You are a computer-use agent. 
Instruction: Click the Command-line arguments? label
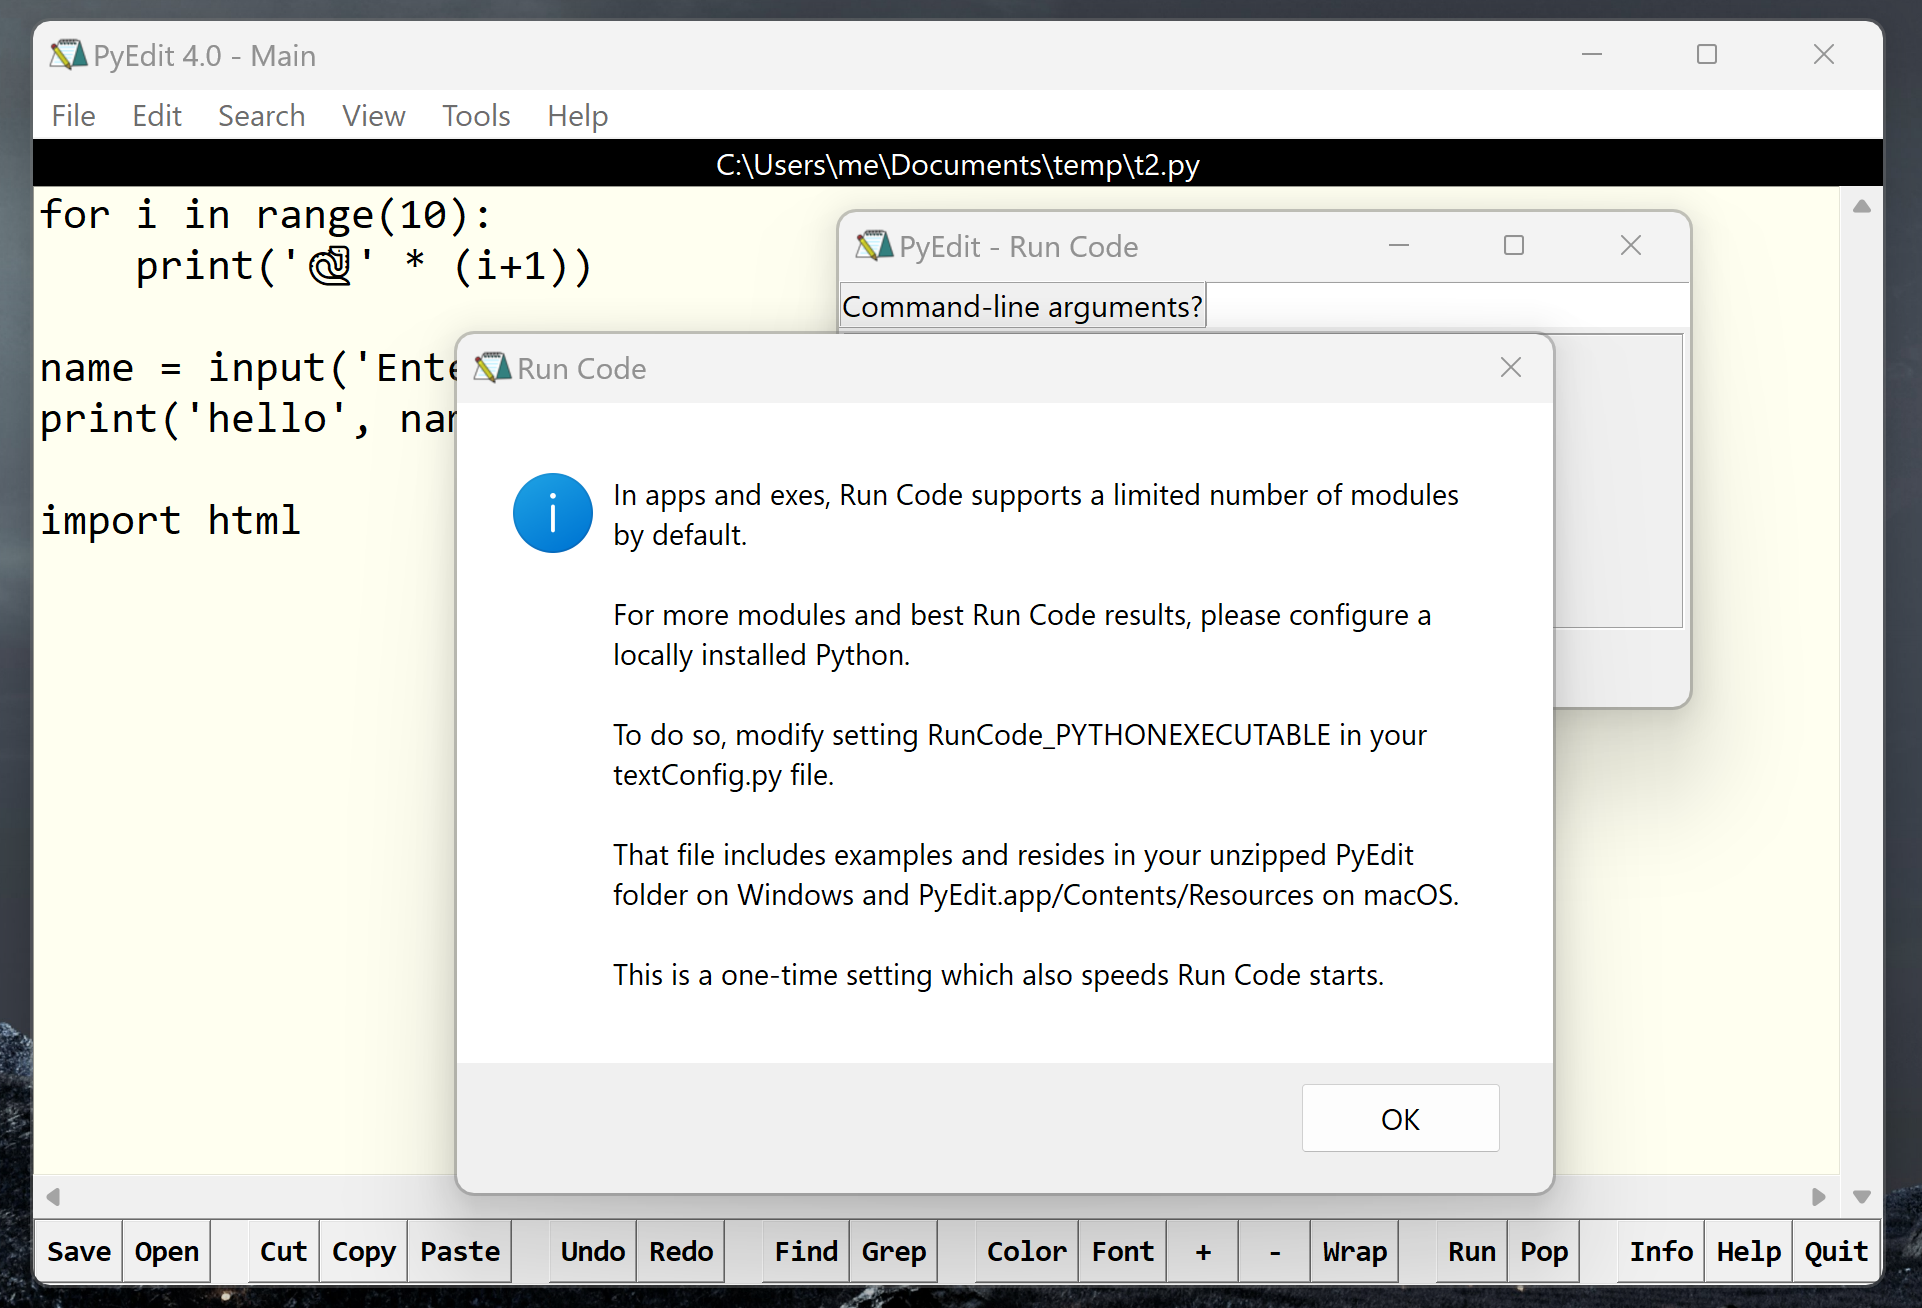(1022, 306)
